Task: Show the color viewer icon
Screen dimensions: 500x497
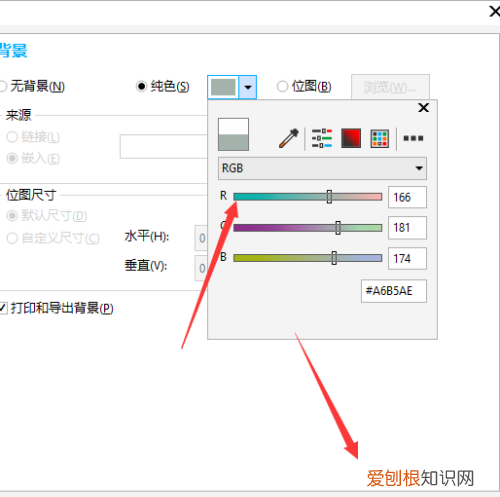Action: tap(351, 138)
